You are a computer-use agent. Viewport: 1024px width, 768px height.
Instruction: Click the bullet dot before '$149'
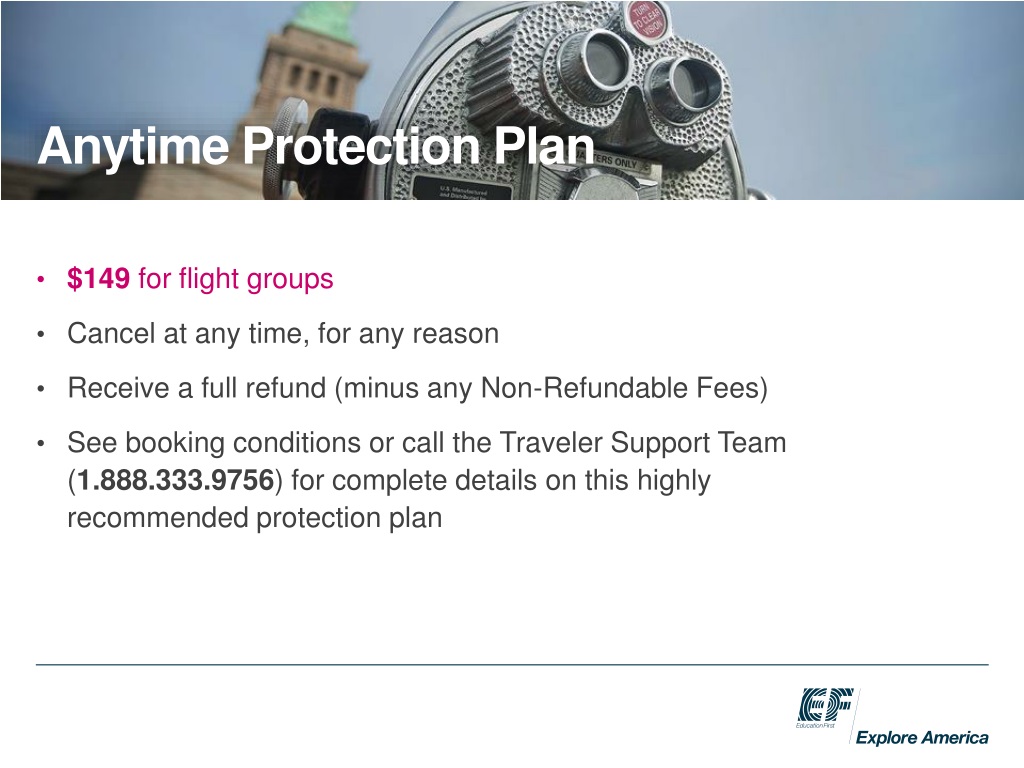coord(40,280)
